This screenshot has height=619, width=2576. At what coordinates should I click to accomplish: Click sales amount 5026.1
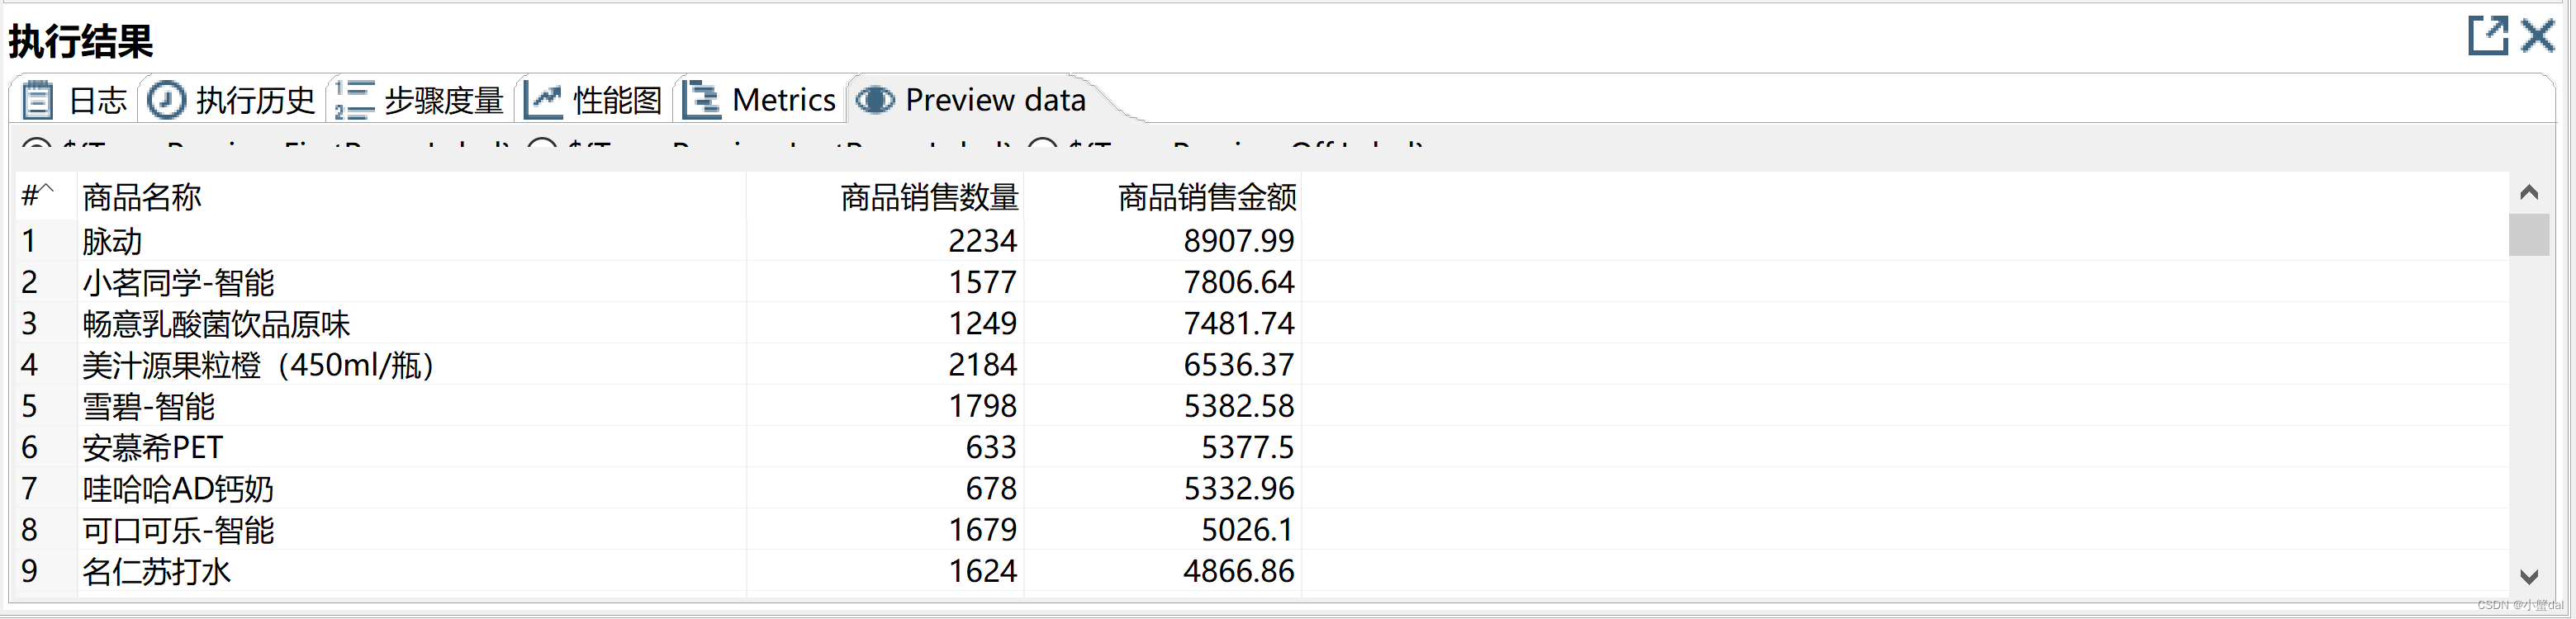tap(1247, 529)
